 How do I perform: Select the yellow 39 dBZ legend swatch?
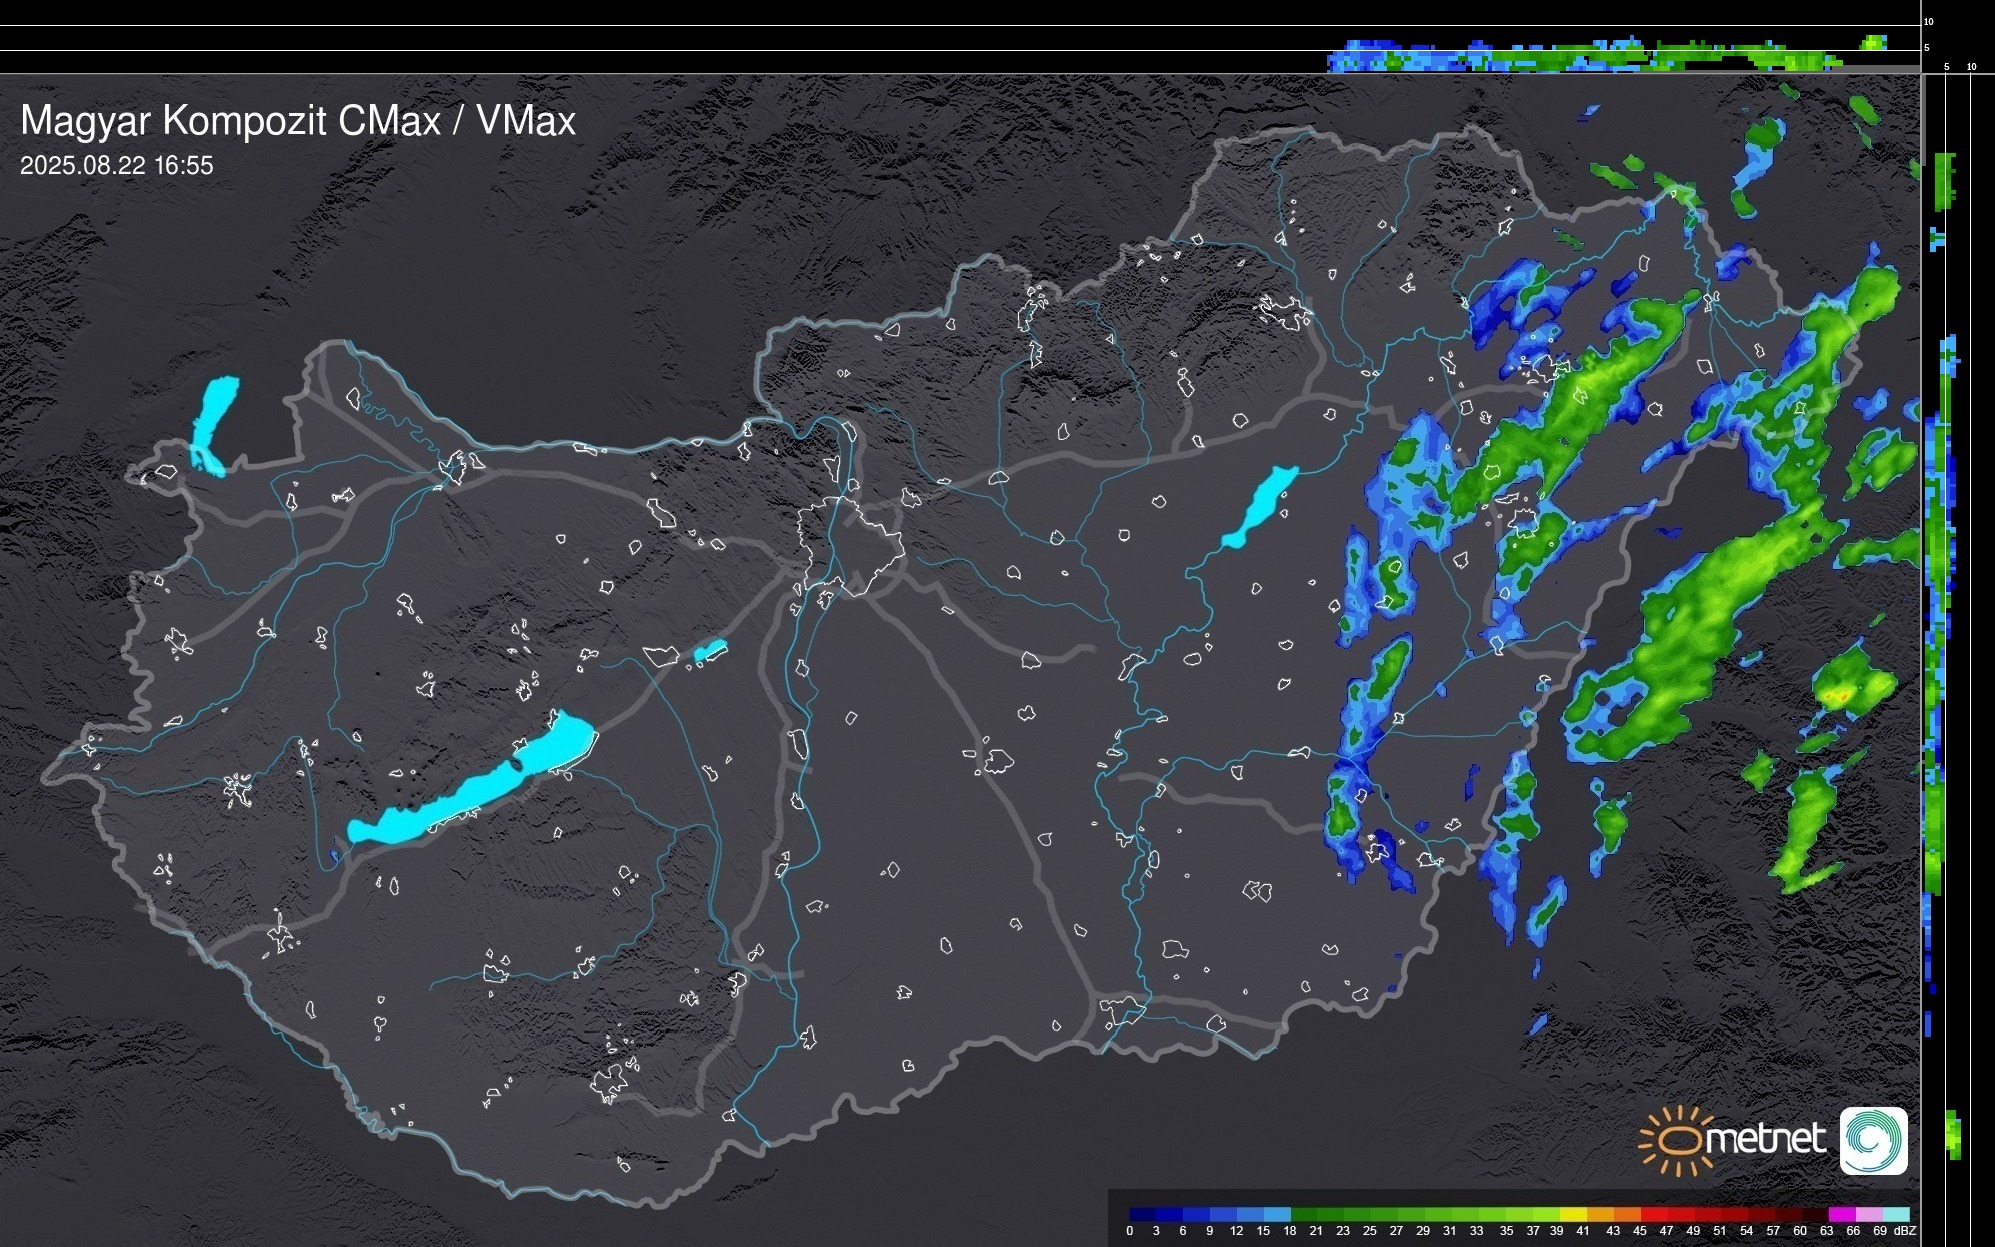click(1571, 1215)
